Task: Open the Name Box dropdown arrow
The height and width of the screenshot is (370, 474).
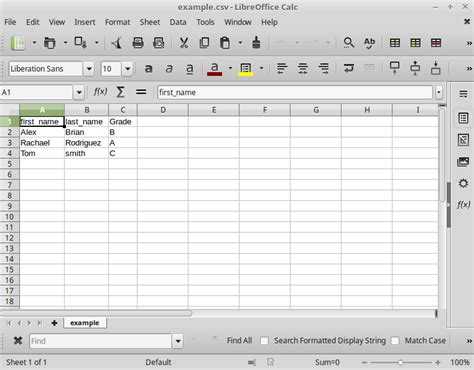Action: [x=79, y=92]
